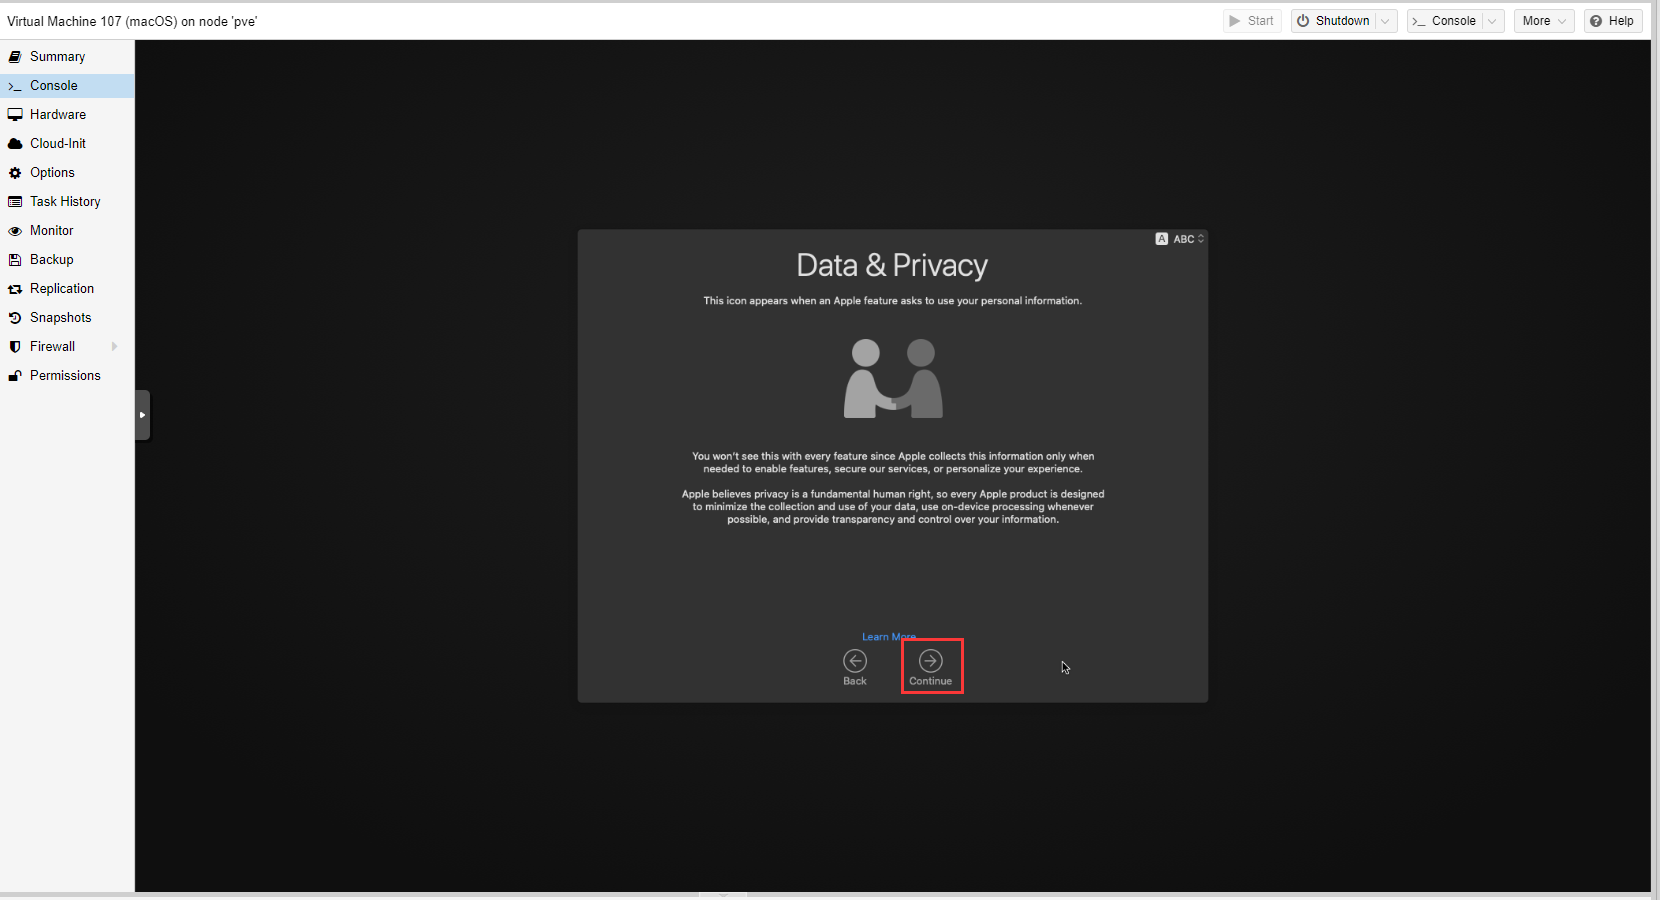Screen dimensions: 1660x900
Task: Click the Monitor eye icon
Action: (x=15, y=231)
